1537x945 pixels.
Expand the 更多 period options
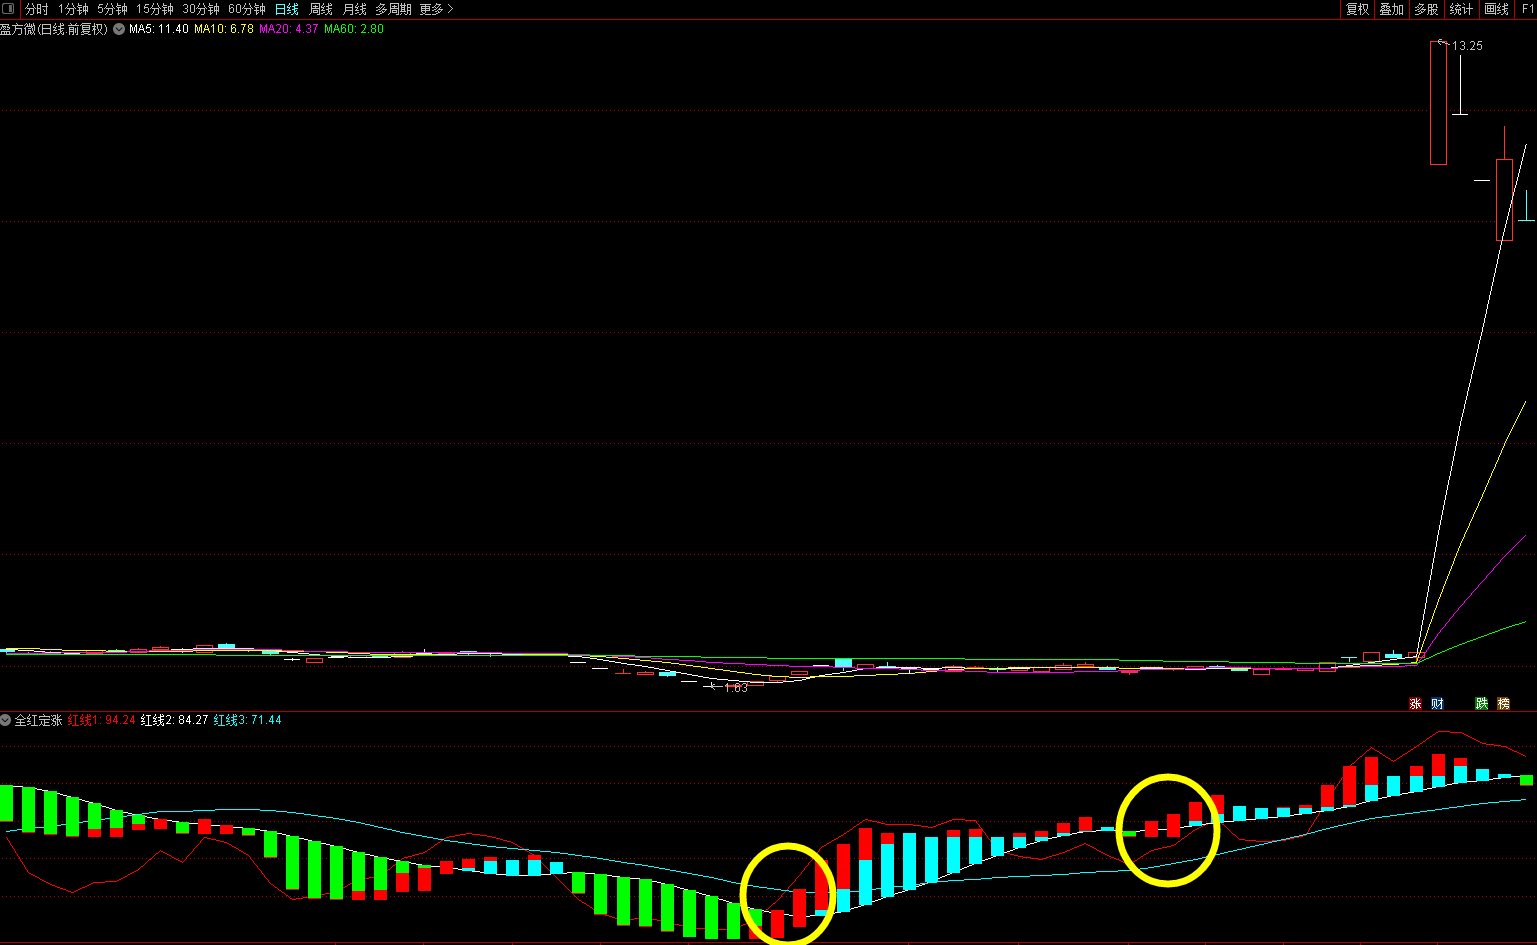[436, 9]
